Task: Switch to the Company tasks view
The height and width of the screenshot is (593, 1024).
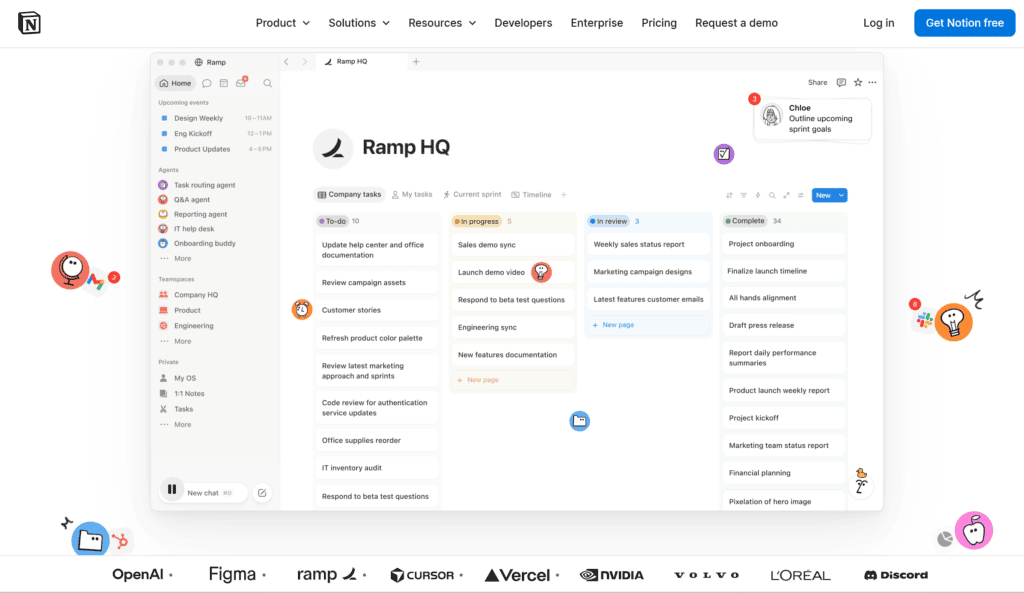Action: click(349, 195)
